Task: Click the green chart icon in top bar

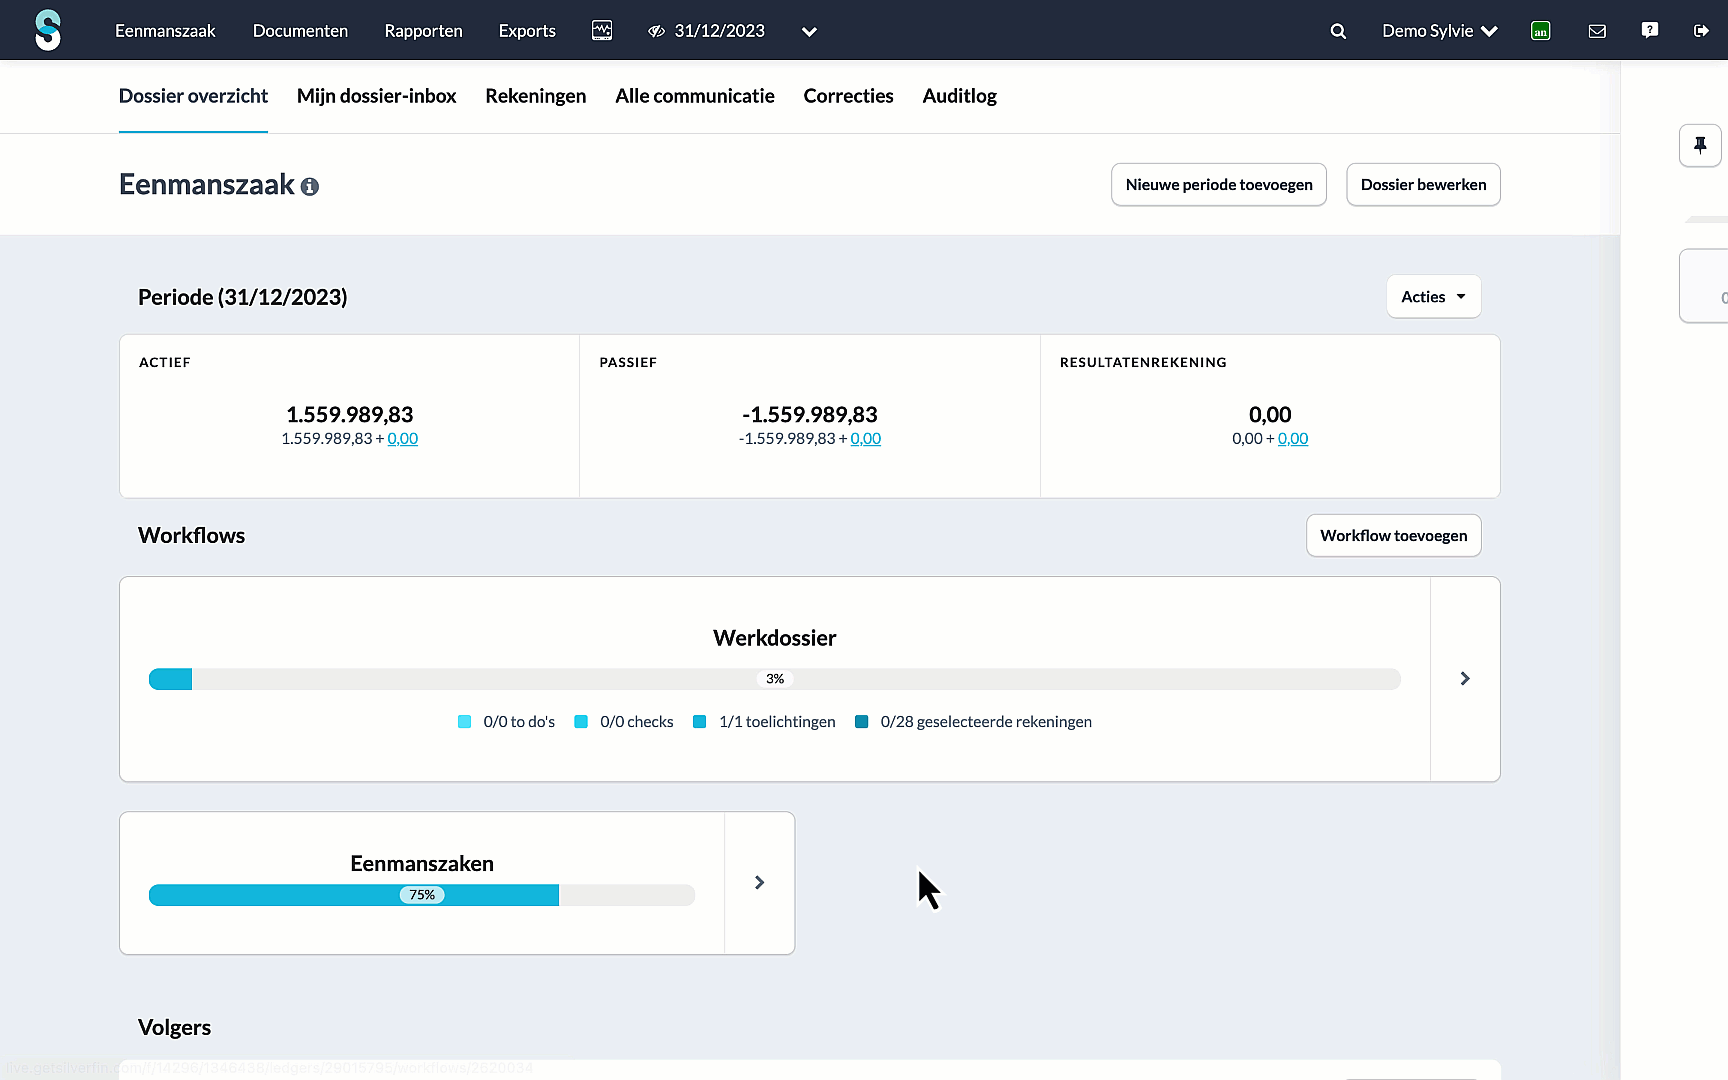Action: tap(1541, 31)
